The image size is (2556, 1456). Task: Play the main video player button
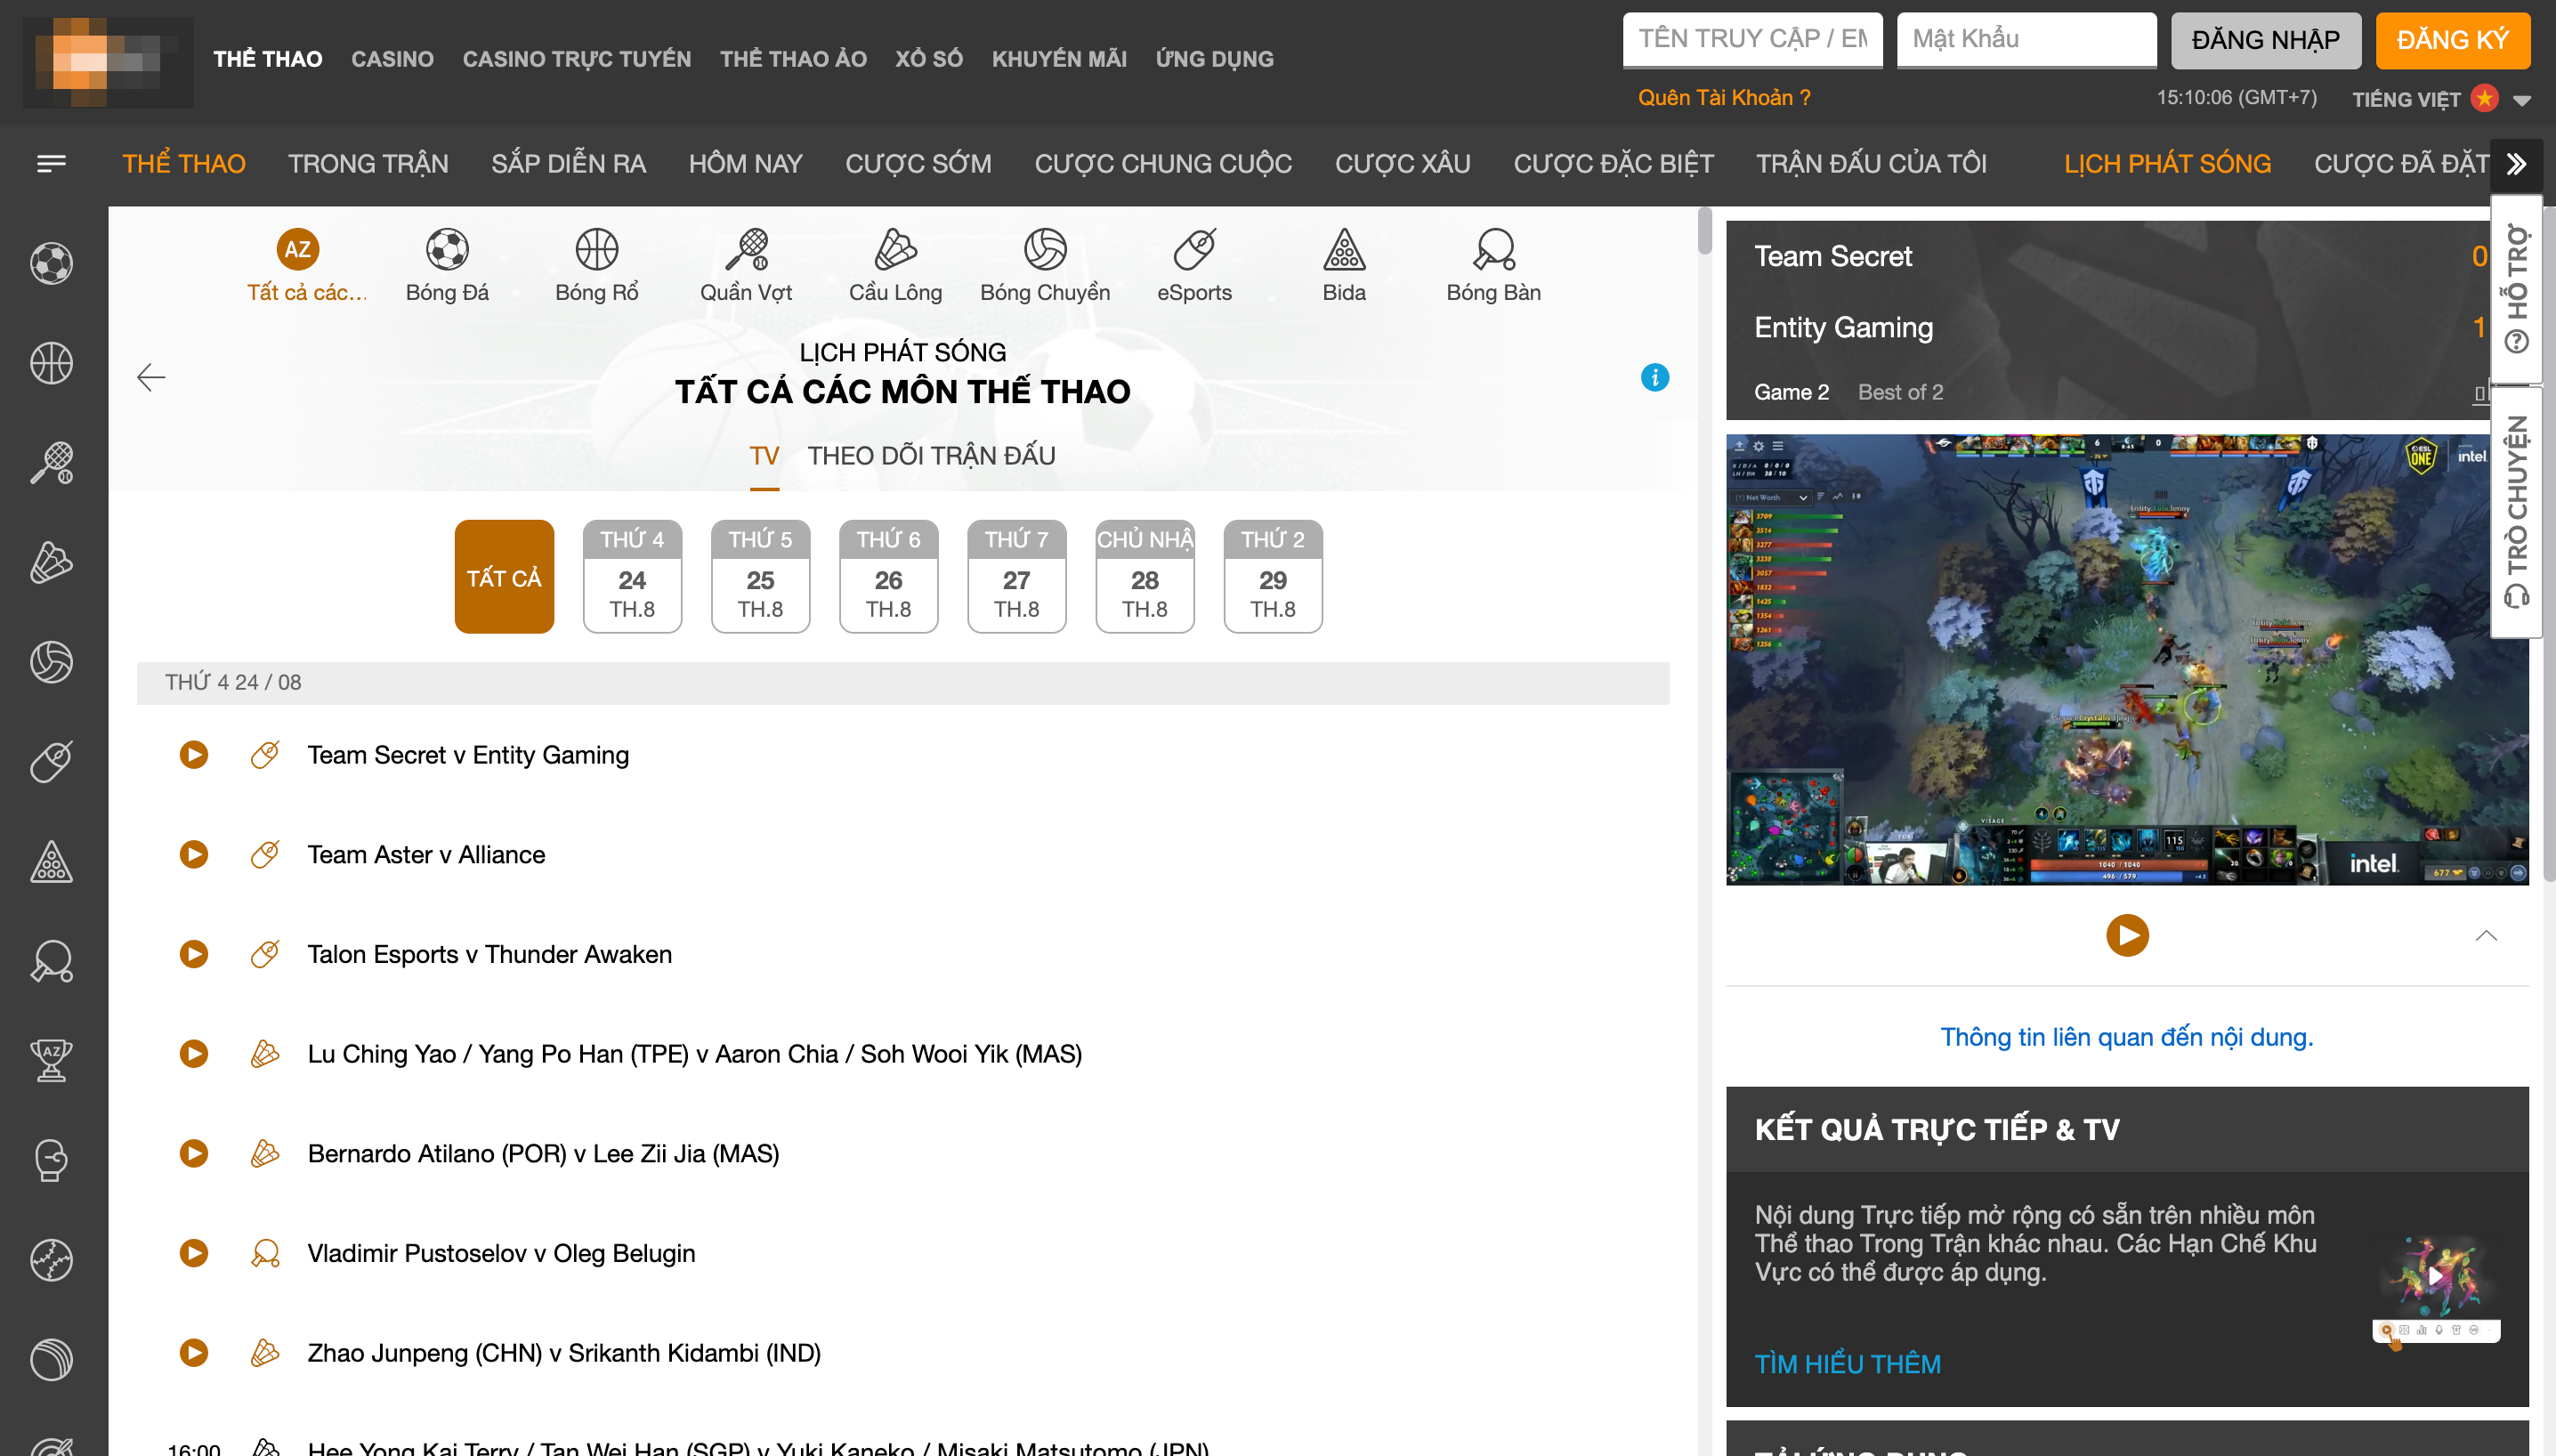pyautogui.click(x=2126, y=935)
